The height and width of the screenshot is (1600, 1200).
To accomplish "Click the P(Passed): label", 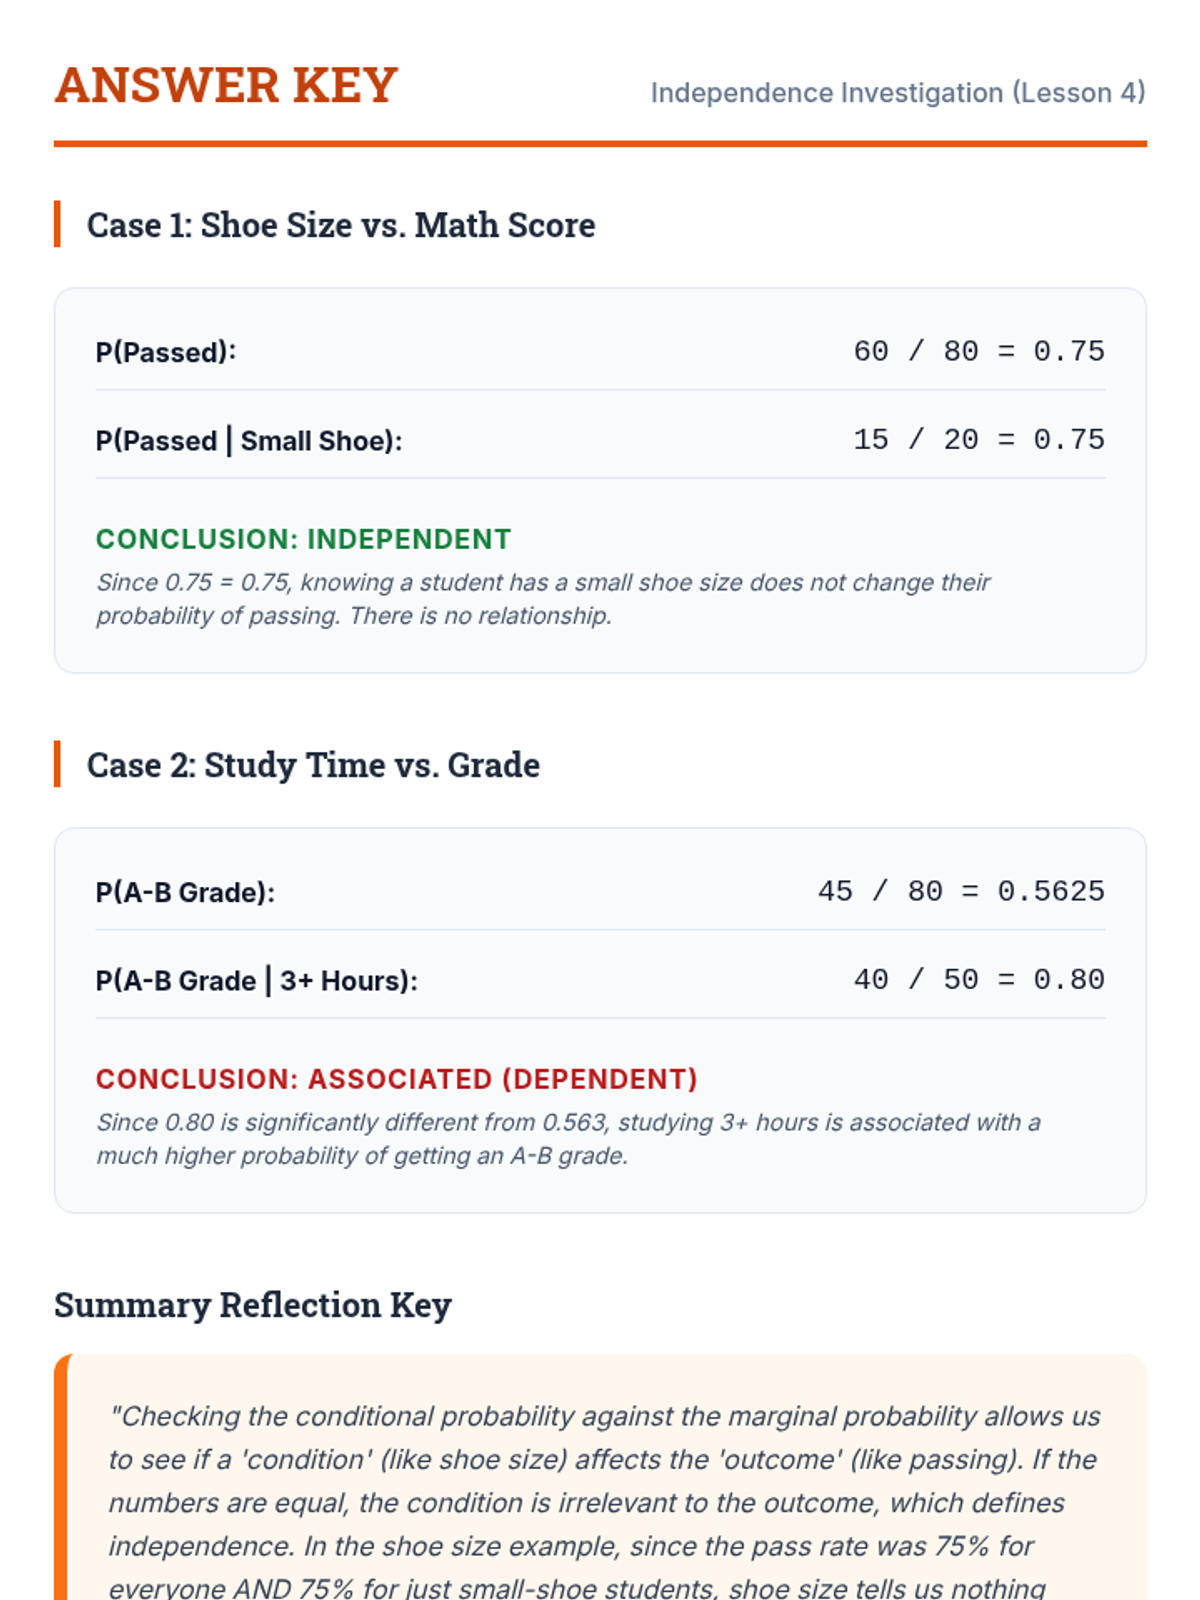I will (x=166, y=352).
